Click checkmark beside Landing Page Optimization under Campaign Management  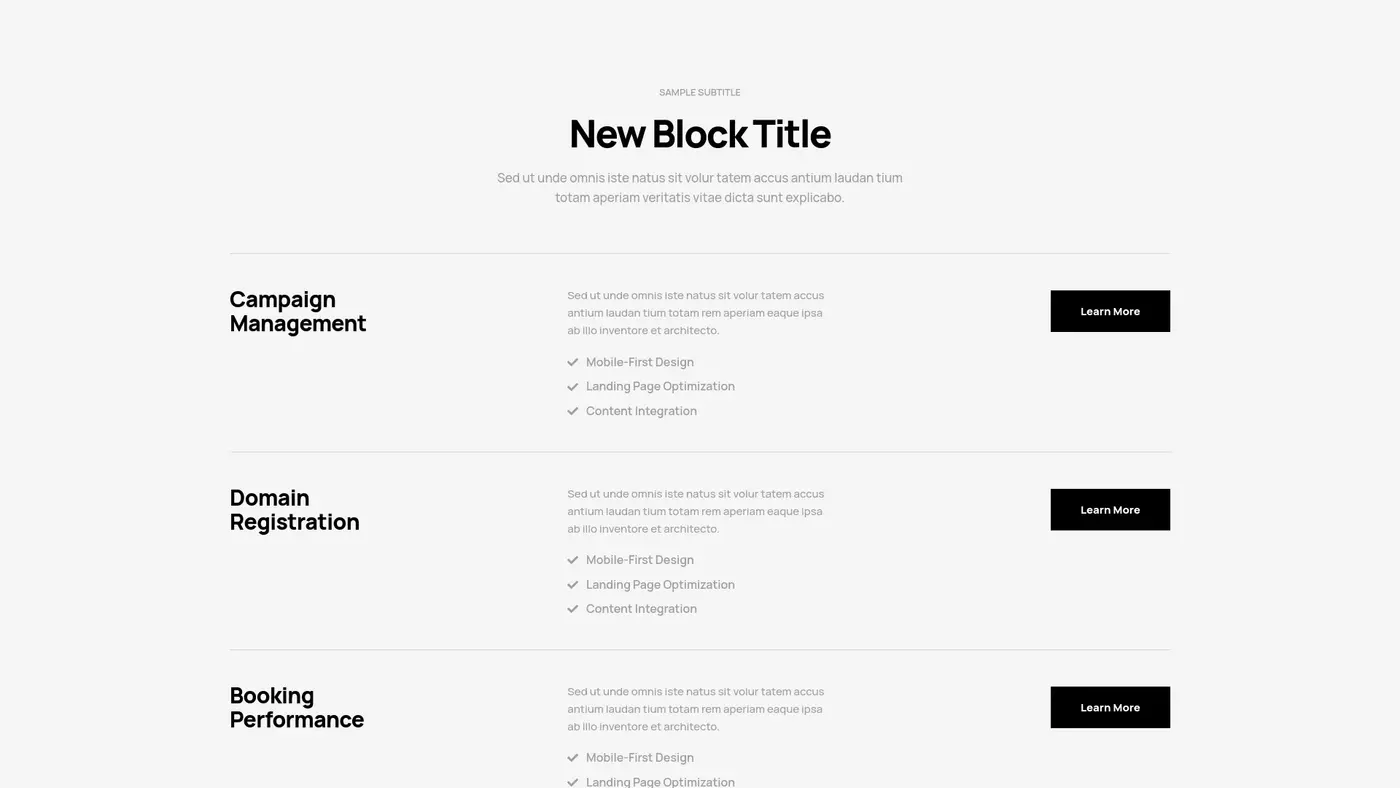tap(573, 387)
